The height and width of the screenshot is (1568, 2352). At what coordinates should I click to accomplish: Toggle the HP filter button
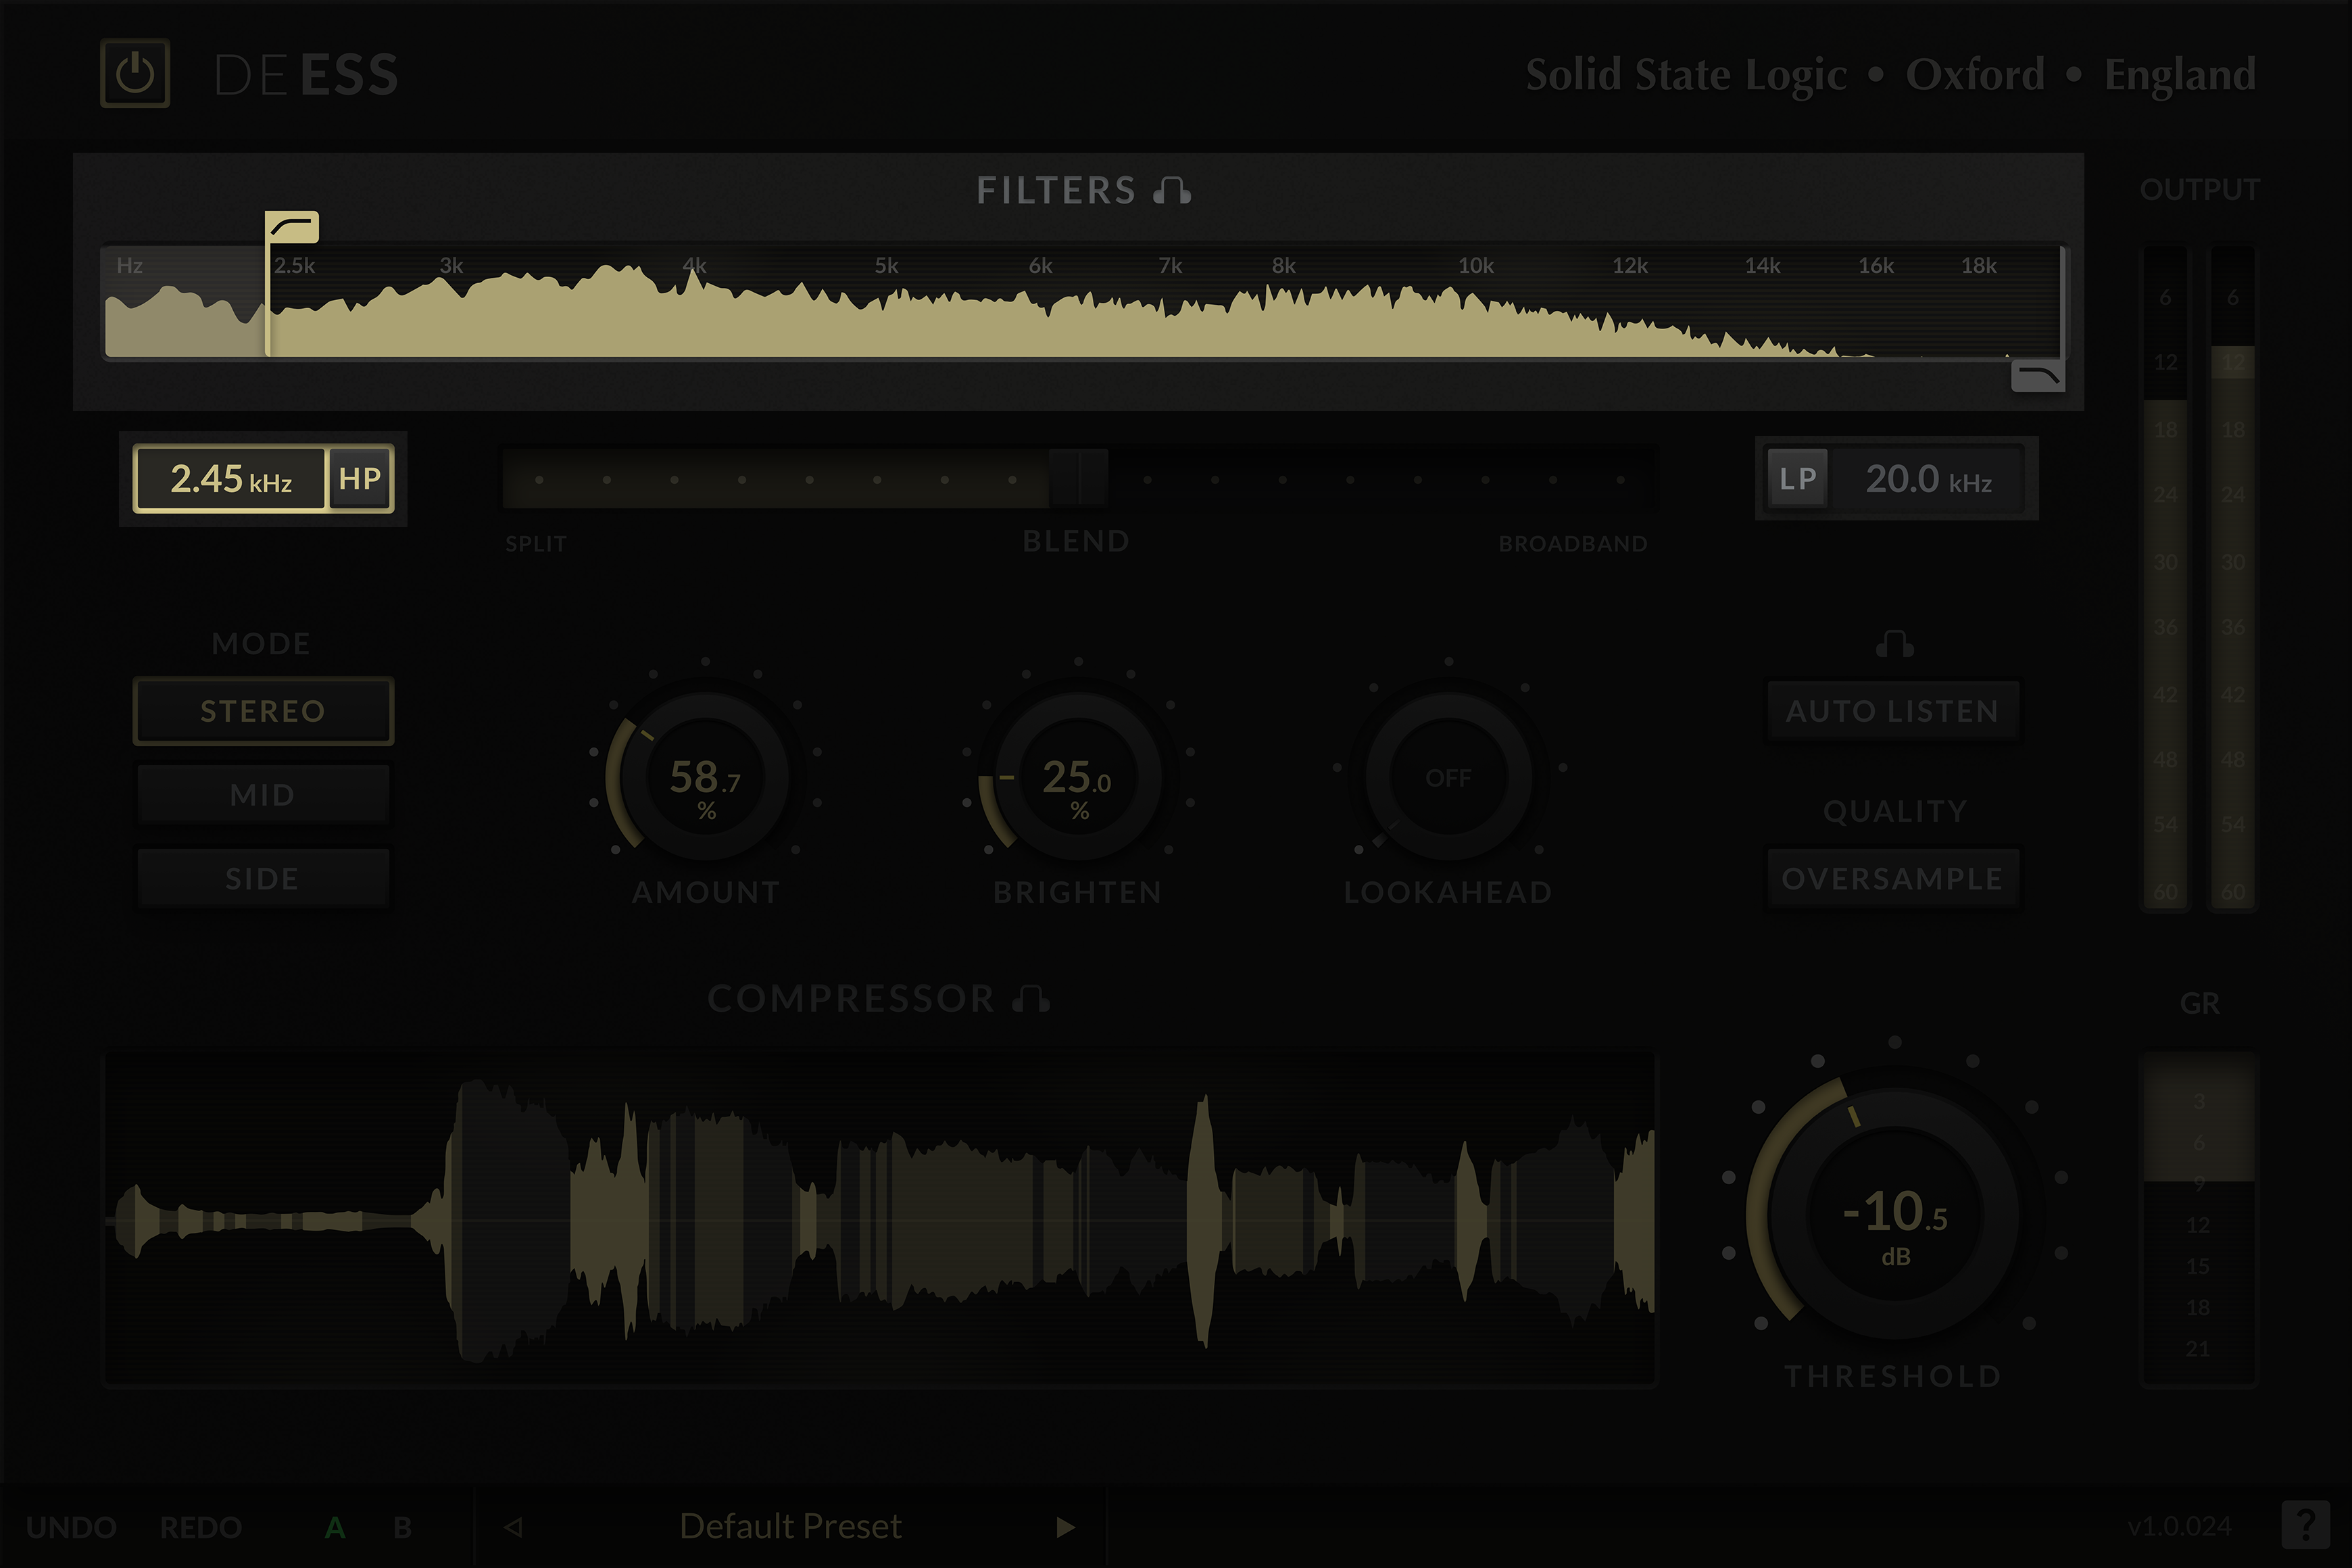[x=360, y=479]
